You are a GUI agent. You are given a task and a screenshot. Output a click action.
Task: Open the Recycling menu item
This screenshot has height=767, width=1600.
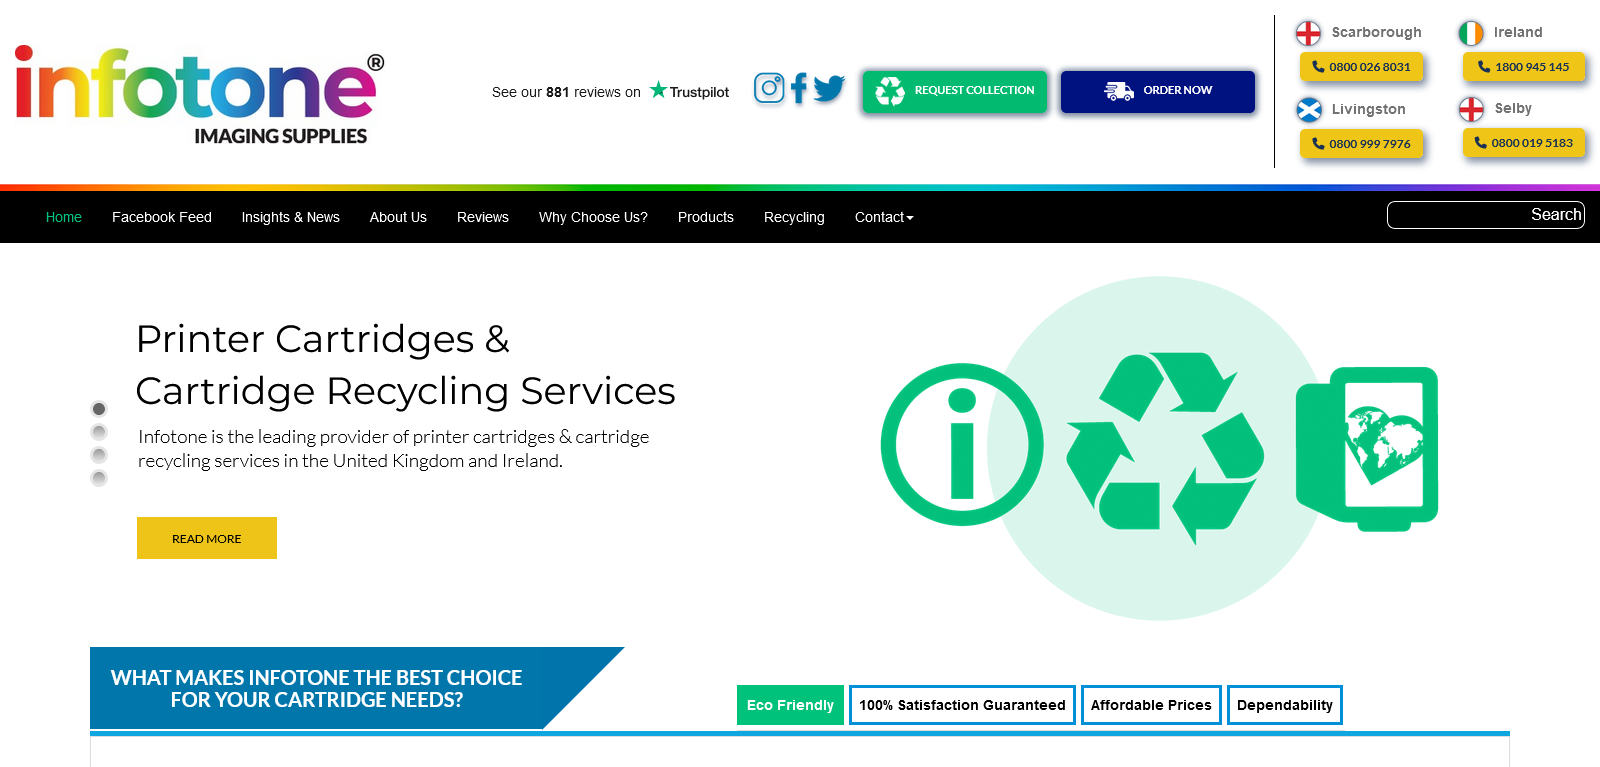pyautogui.click(x=794, y=217)
